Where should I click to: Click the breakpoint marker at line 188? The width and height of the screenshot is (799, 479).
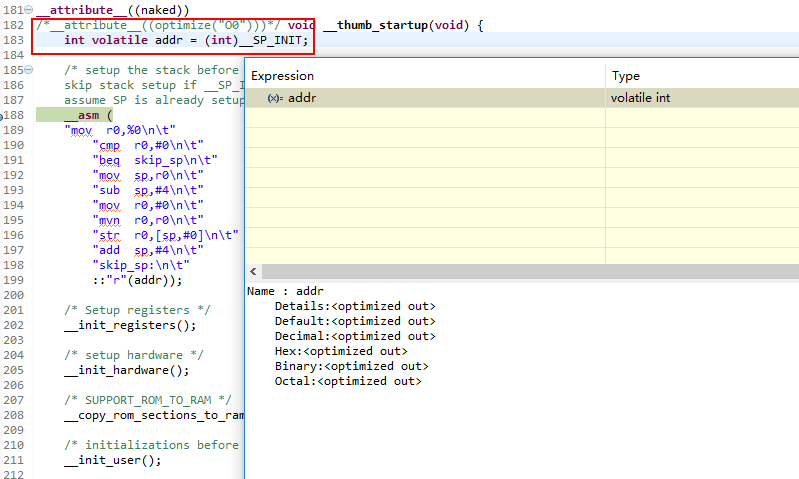(x=2, y=117)
